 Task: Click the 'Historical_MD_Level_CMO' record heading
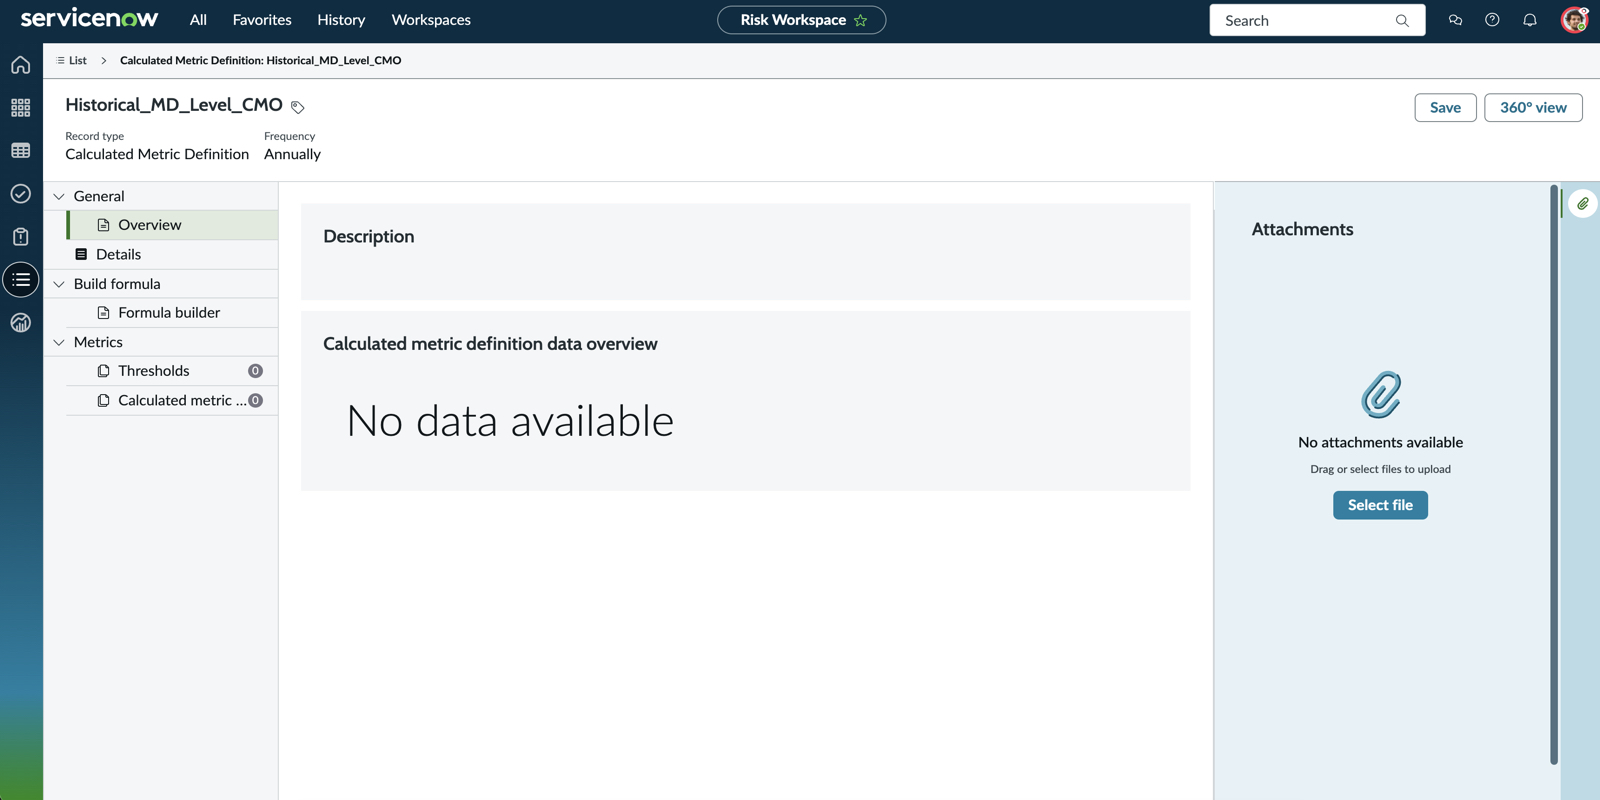174,105
